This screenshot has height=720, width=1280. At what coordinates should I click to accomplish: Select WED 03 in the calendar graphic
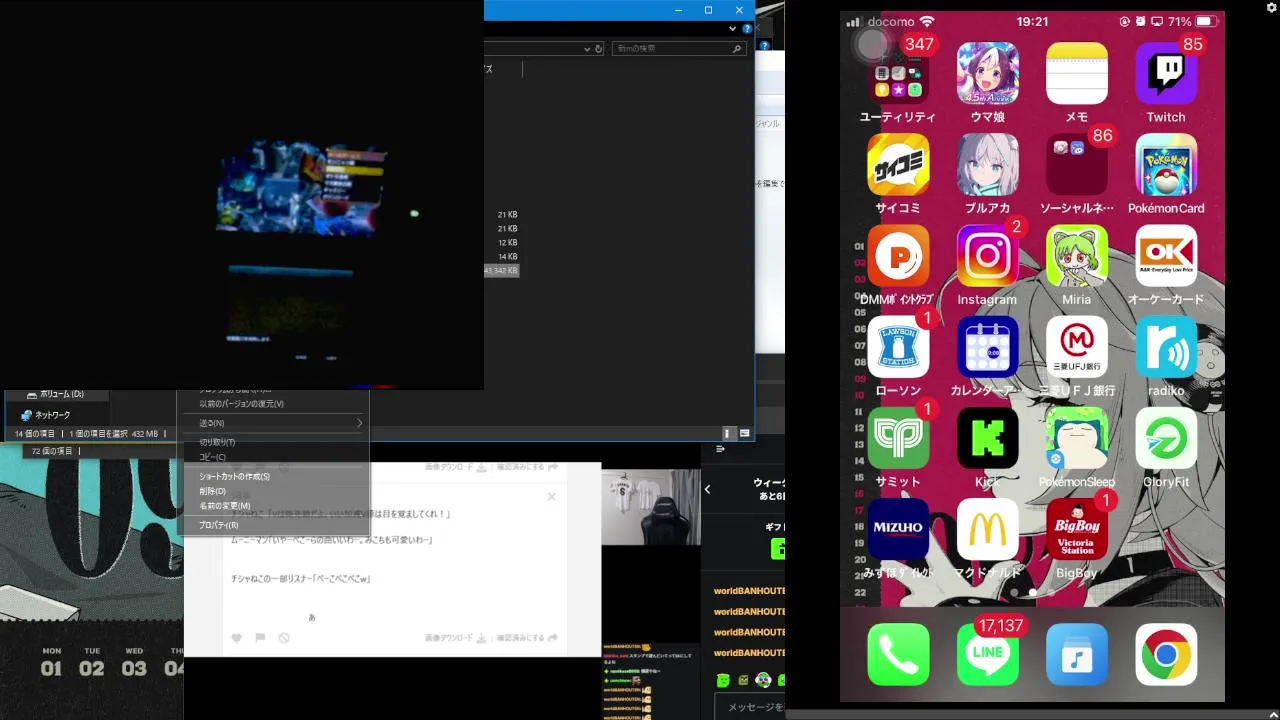(x=134, y=663)
